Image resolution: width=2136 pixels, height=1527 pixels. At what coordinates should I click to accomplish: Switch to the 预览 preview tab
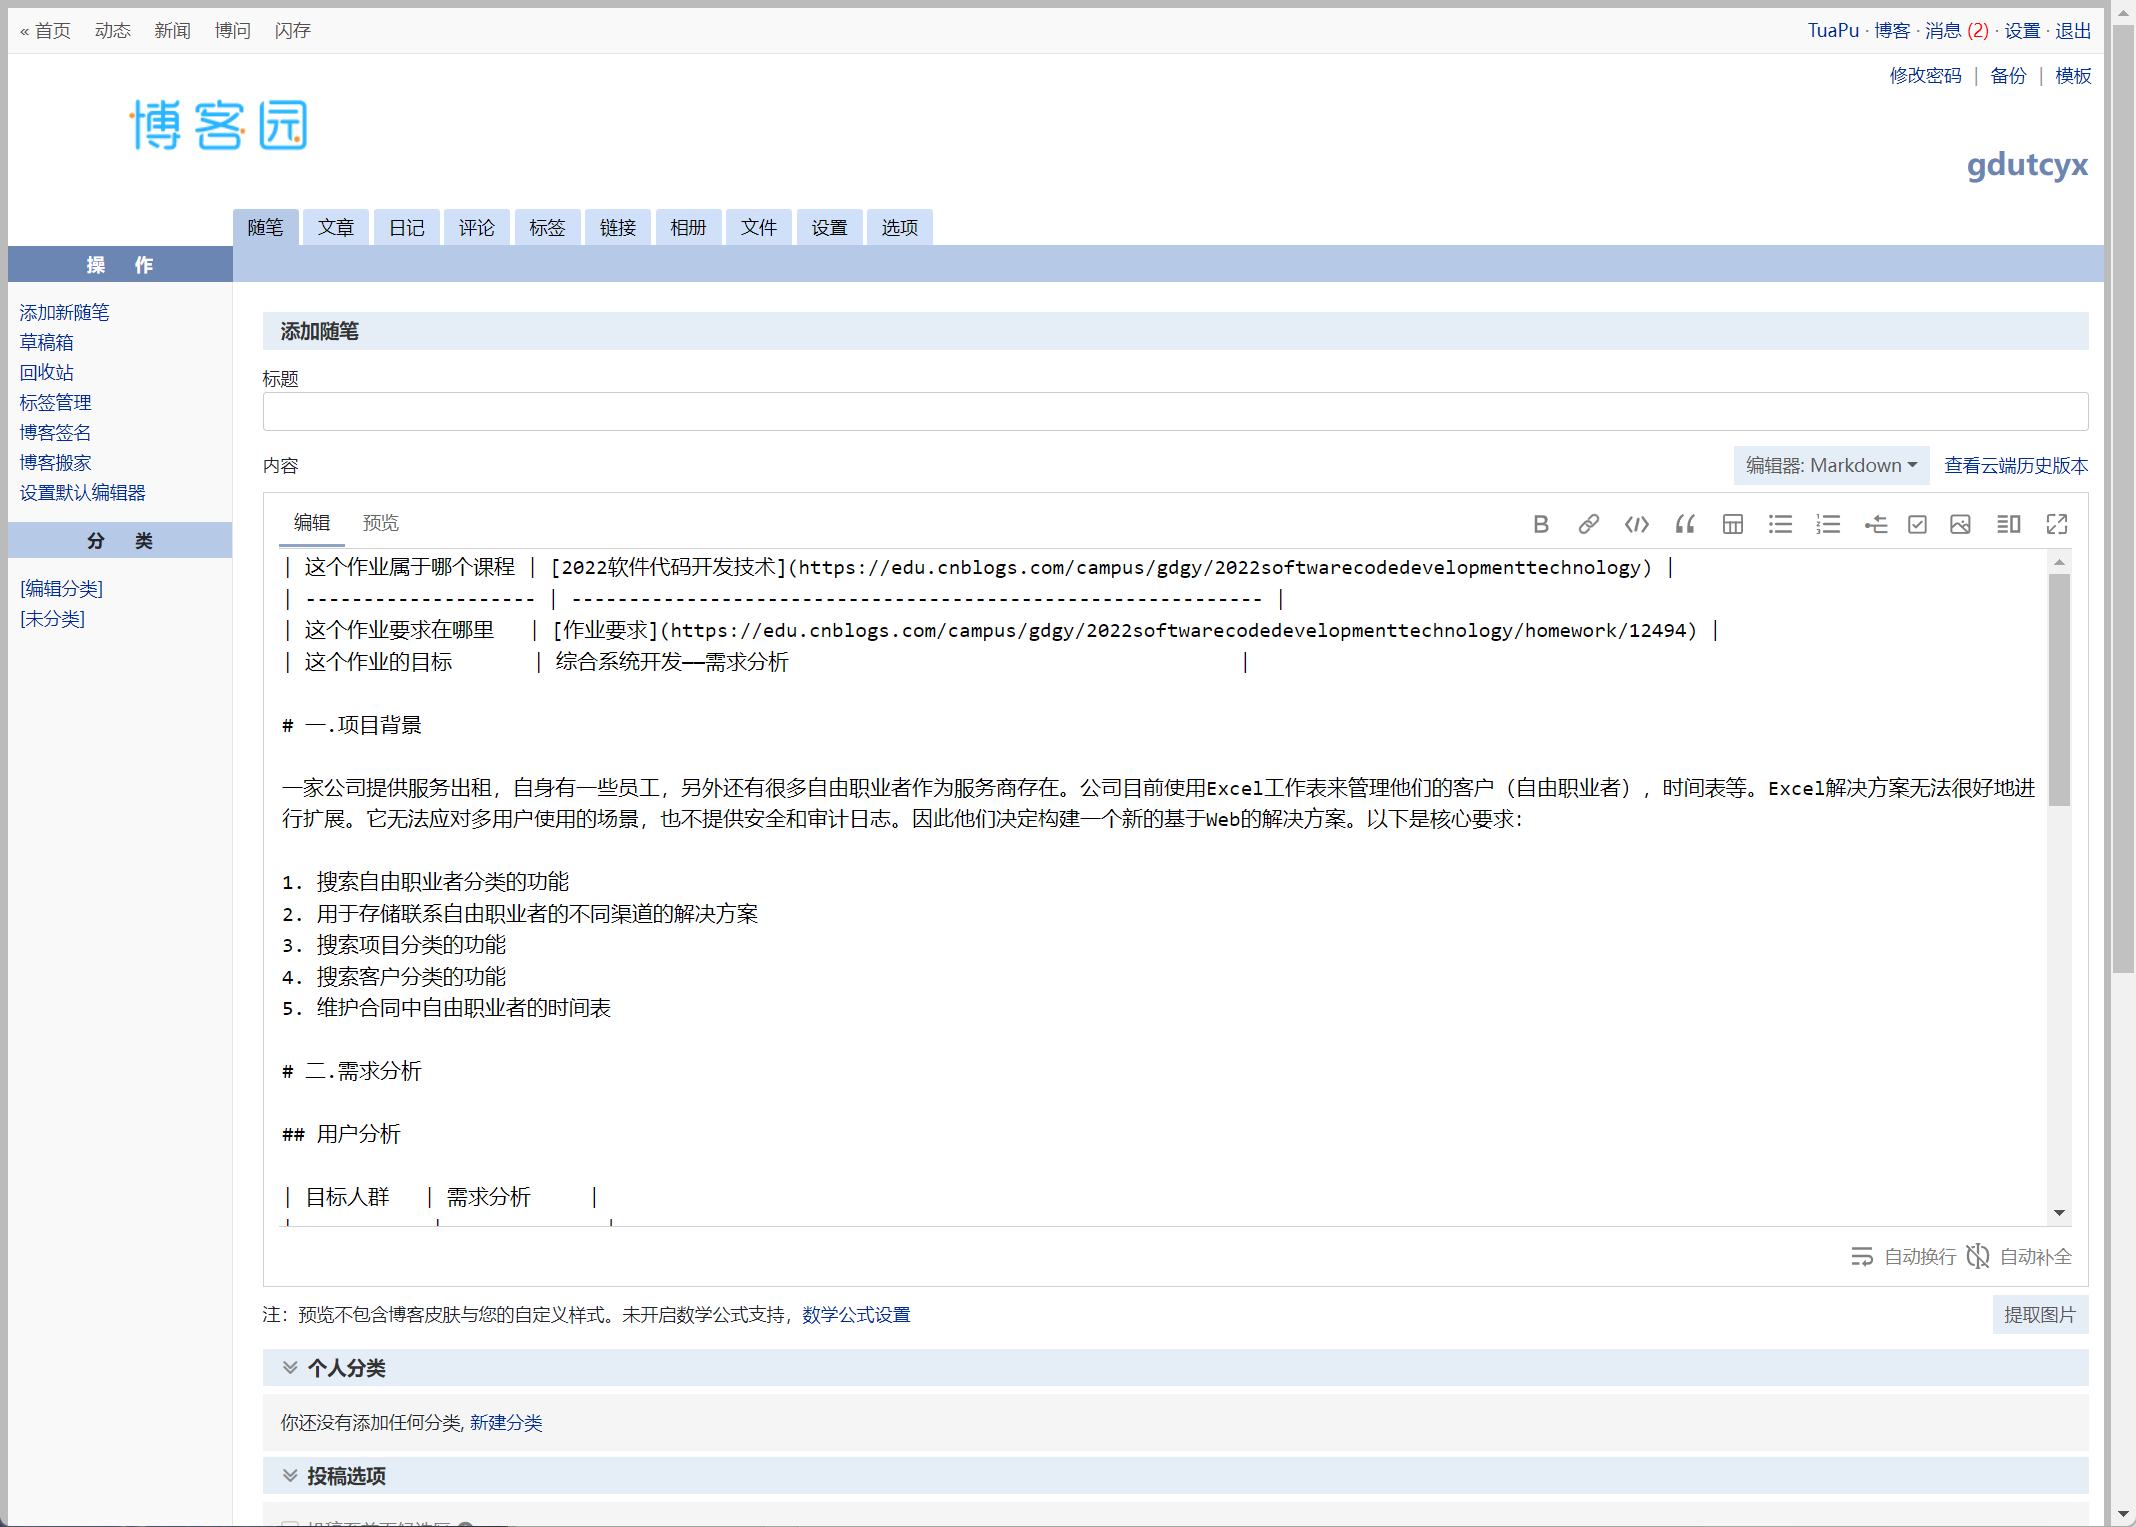pos(380,523)
